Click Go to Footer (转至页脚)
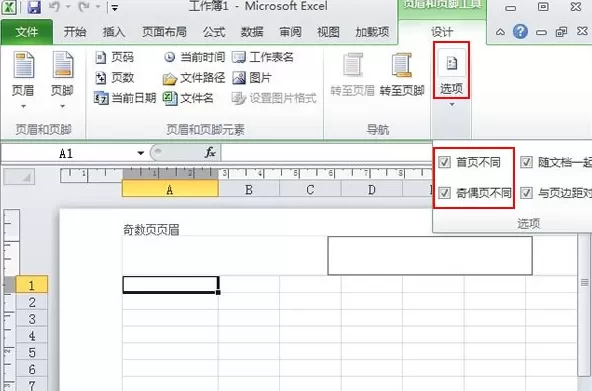Viewport: 592px width, 391px height. point(402,75)
